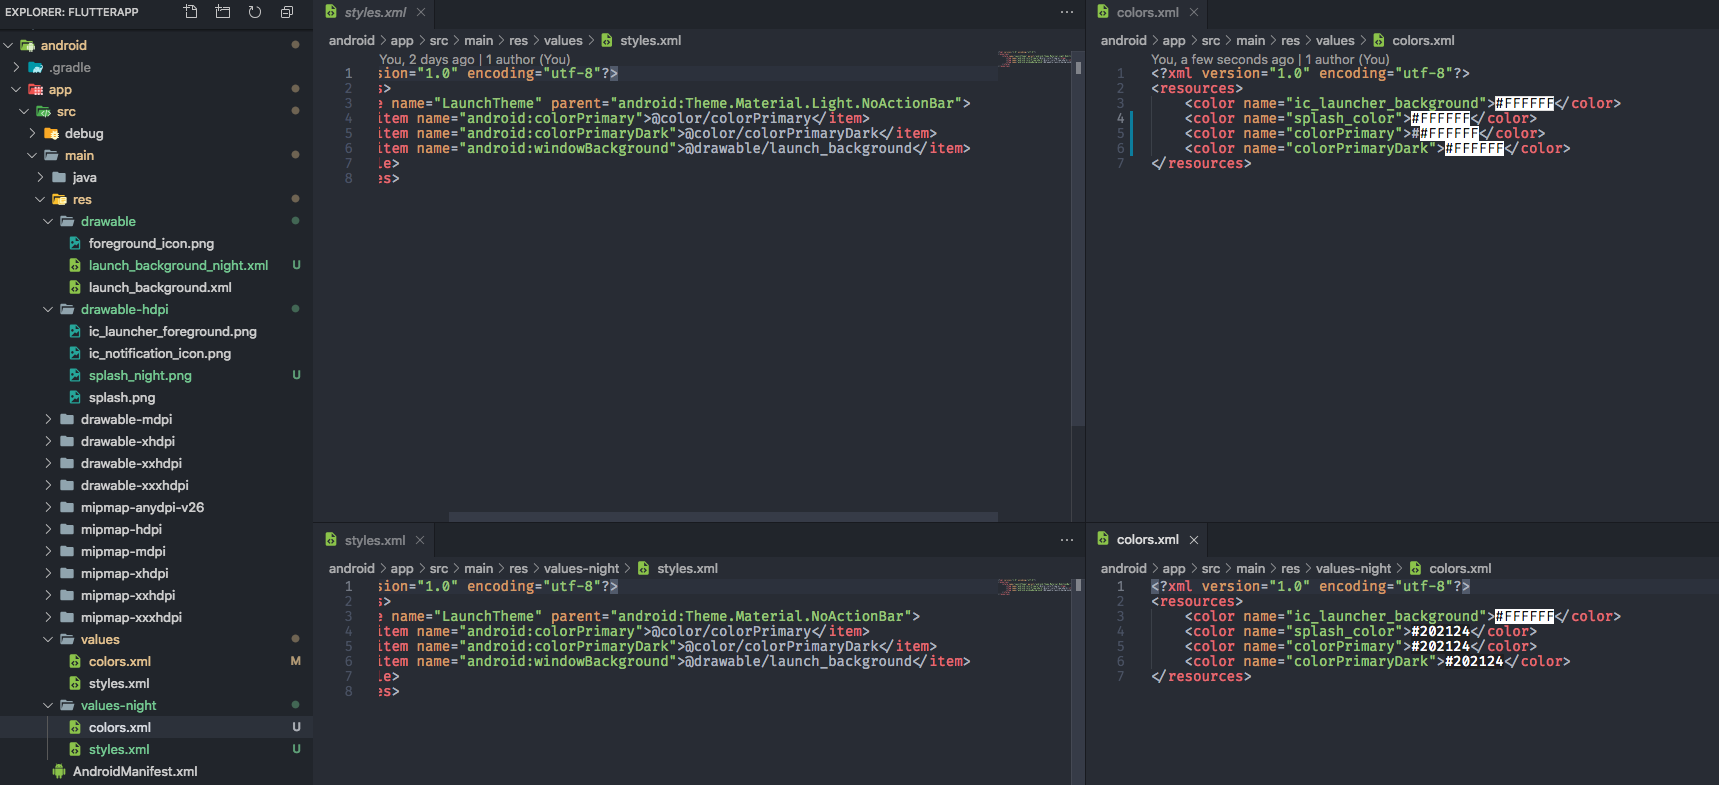Close the top styles.xml tab
This screenshot has height=785, width=1719.
(421, 12)
